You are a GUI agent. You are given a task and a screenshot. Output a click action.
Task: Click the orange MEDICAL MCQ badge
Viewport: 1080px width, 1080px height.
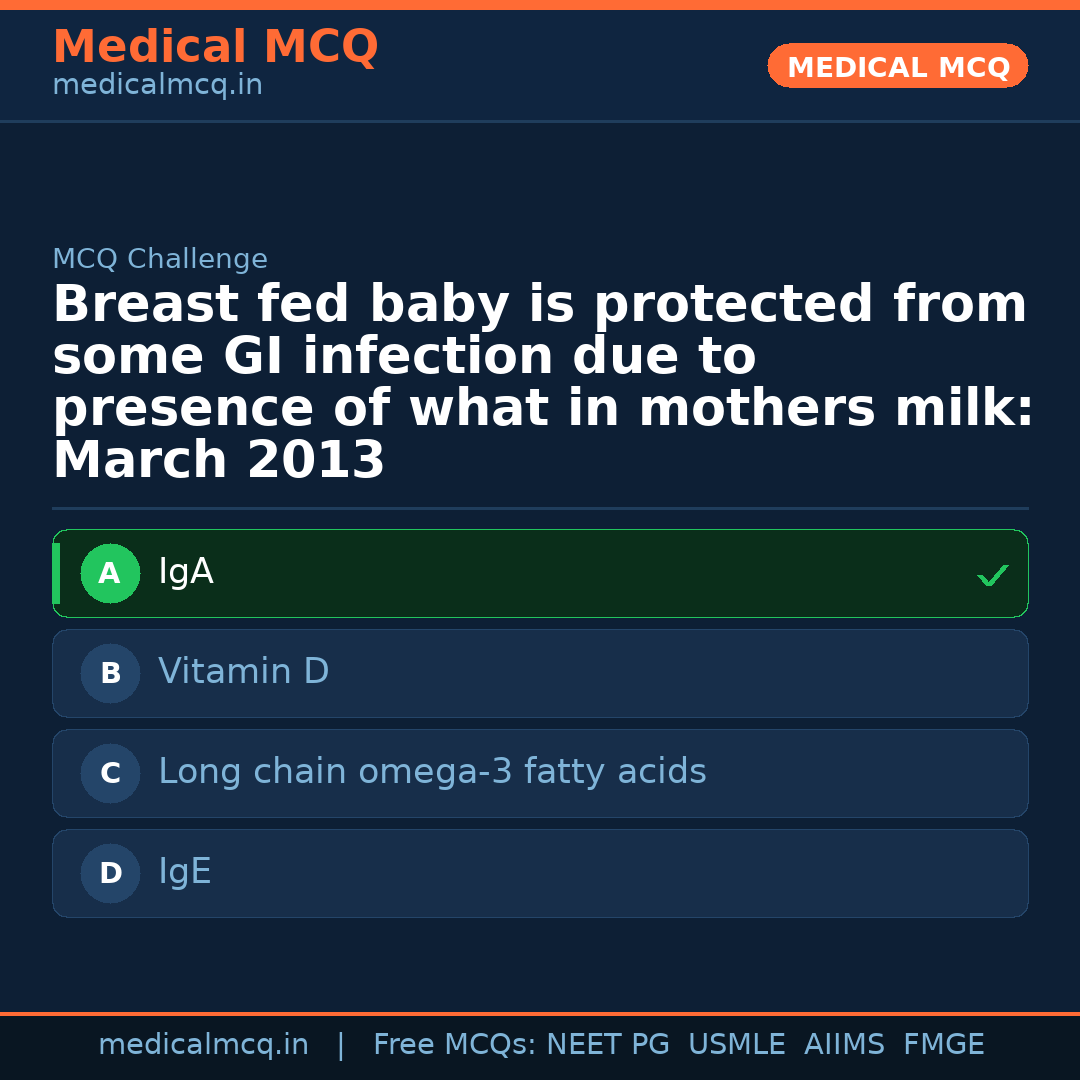click(897, 67)
